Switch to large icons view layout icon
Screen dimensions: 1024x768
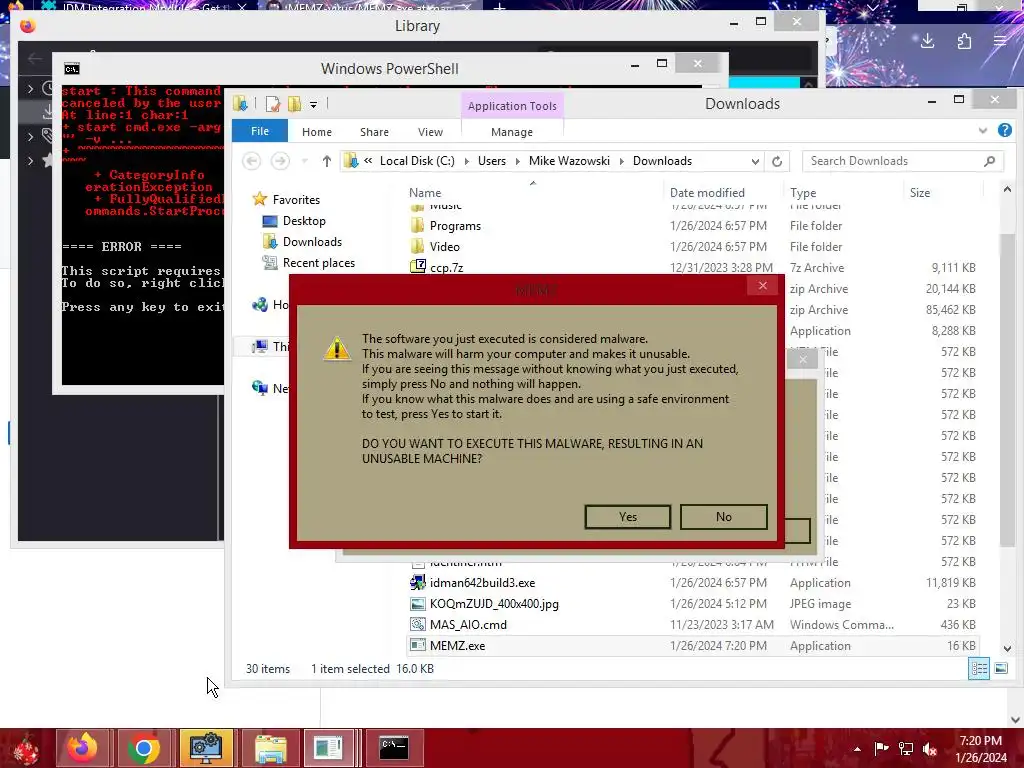pyautogui.click(x=1000, y=668)
